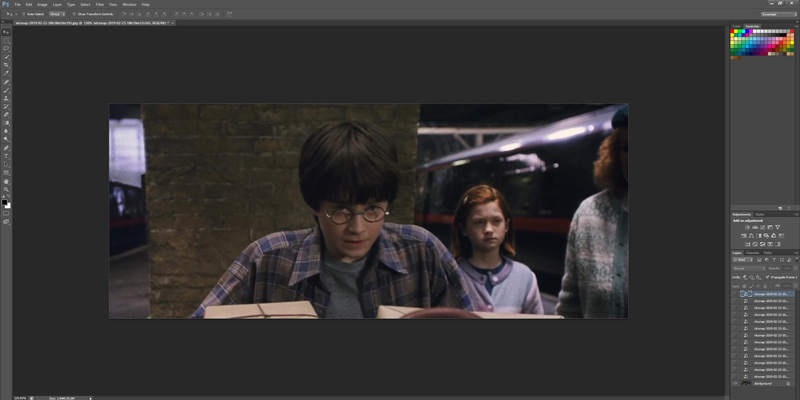Click the foreground color swatch

pos(5,201)
